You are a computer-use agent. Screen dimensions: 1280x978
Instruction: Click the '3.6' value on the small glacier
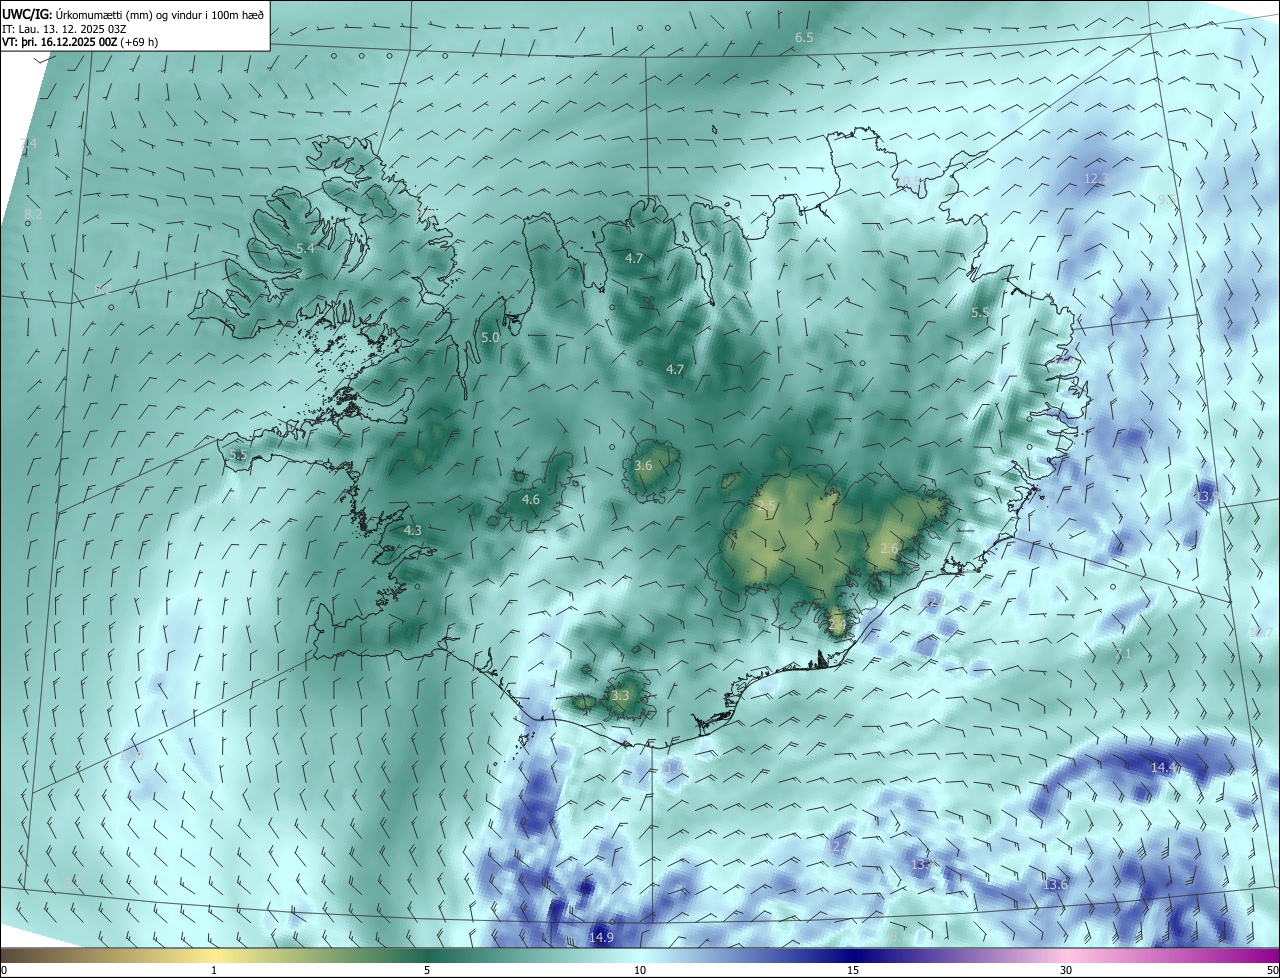click(643, 465)
